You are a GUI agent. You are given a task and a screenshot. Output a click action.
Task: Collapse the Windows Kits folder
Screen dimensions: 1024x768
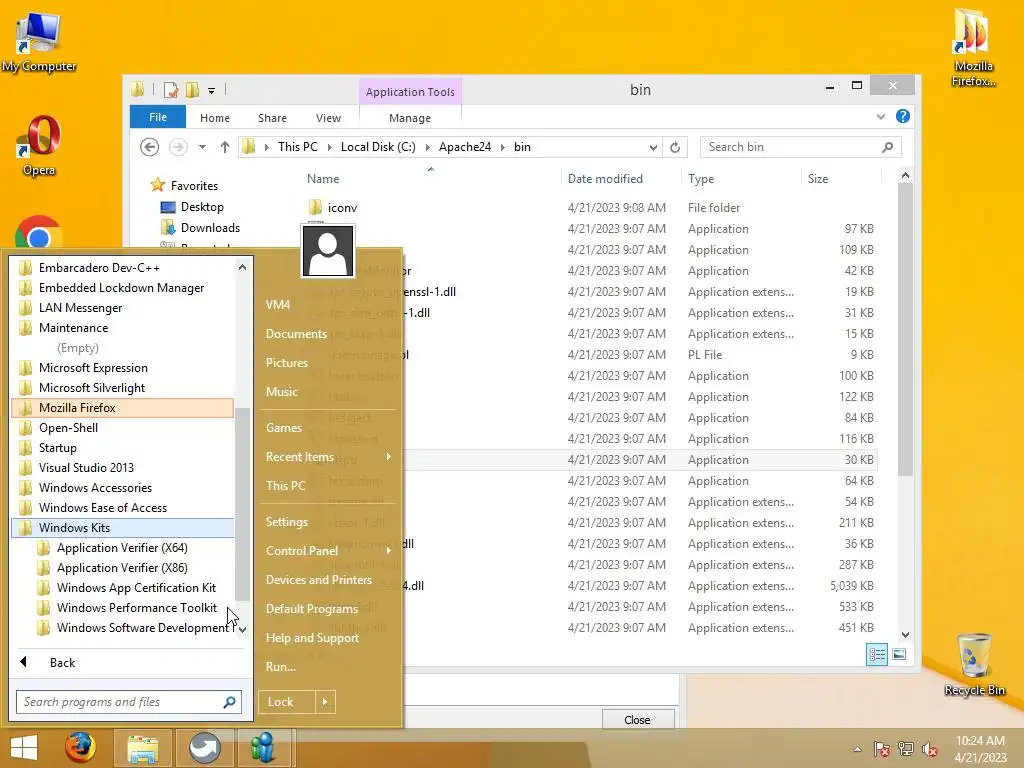click(122, 528)
